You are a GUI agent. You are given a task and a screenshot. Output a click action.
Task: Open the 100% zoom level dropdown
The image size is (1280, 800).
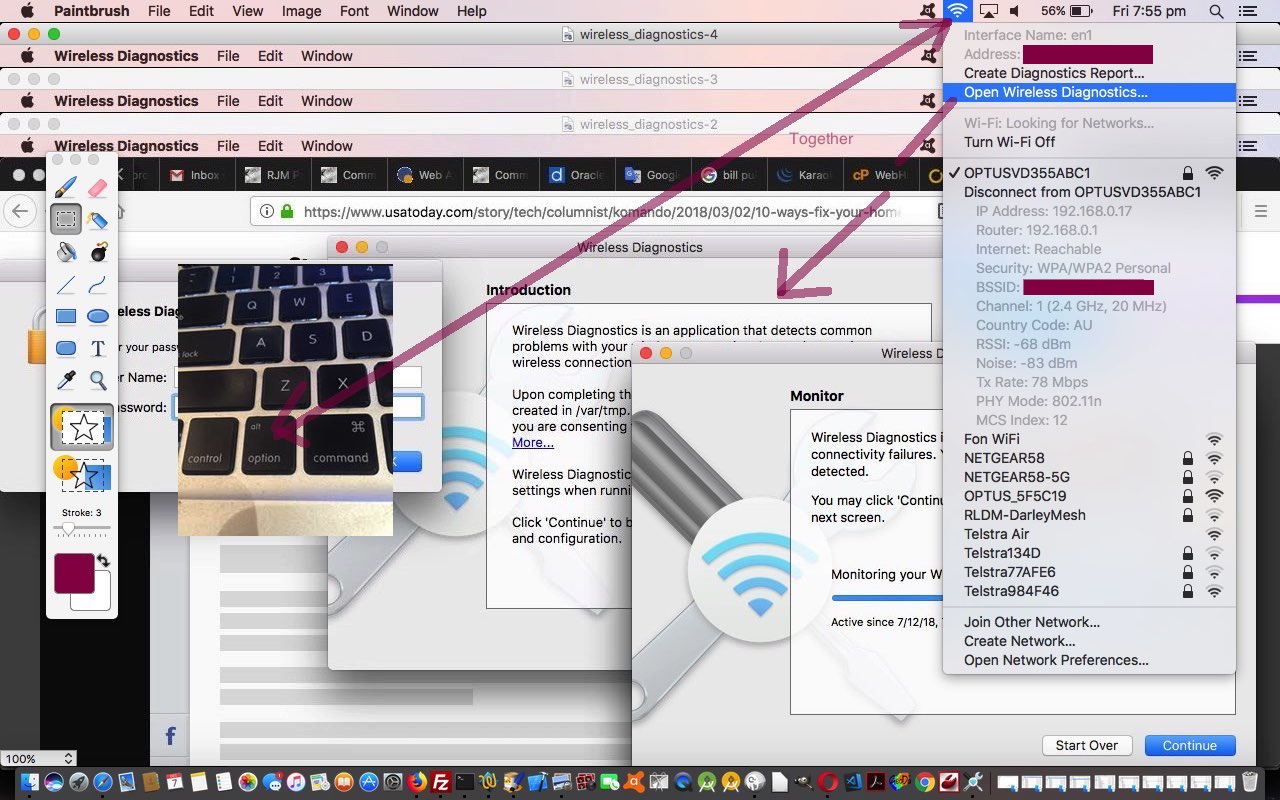click(x=38, y=759)
